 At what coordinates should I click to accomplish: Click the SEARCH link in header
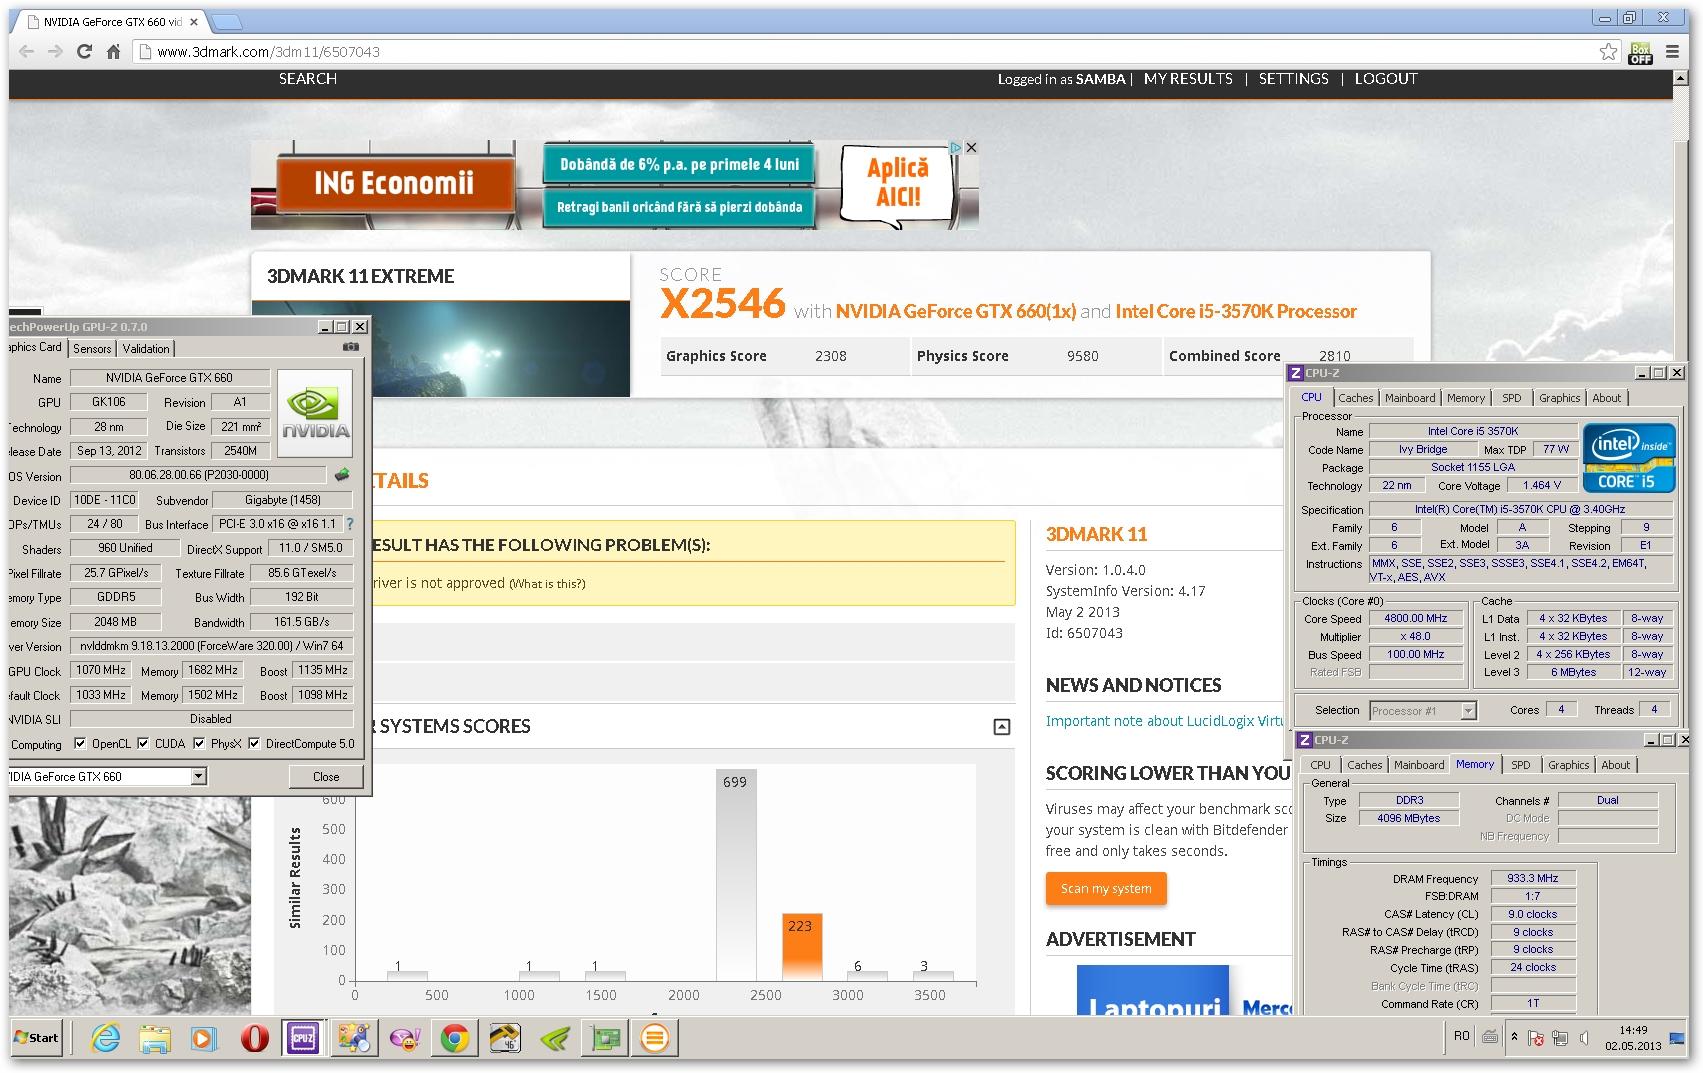point(308,79)
